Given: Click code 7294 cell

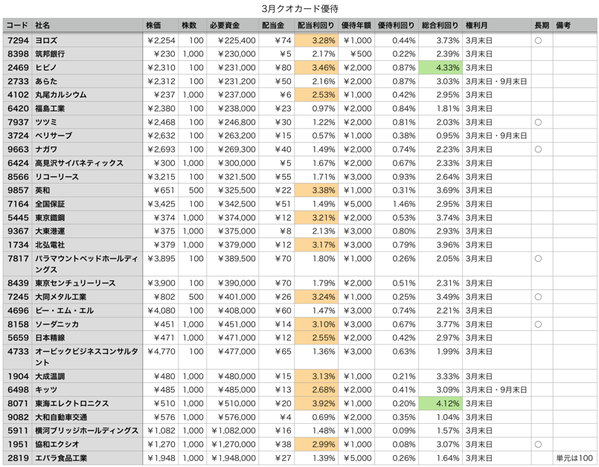Looking at the screenshot, I should point(18,41).
